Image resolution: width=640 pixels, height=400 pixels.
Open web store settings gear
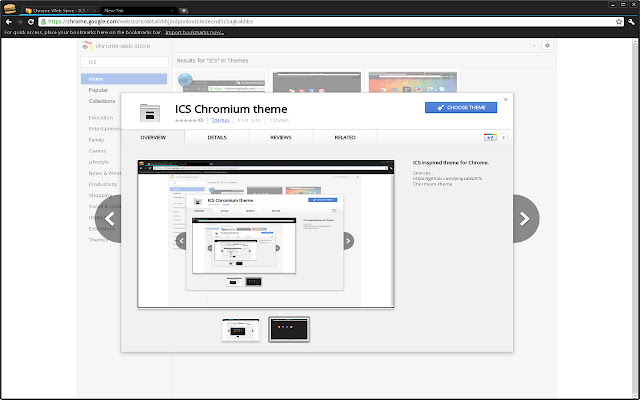click(x=547, y=46)
